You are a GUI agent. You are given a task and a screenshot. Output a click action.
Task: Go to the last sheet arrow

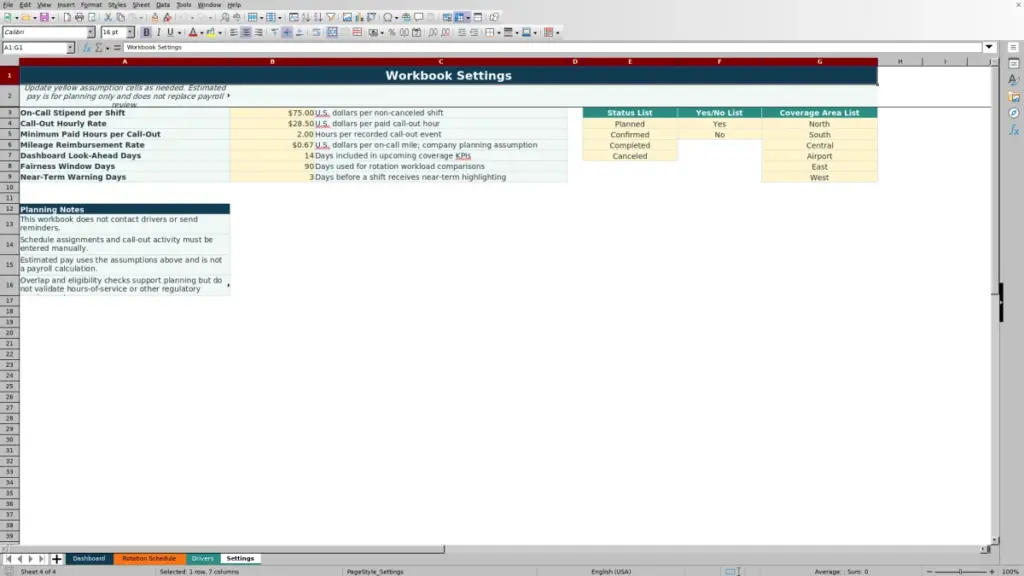(x=41, y=558)
